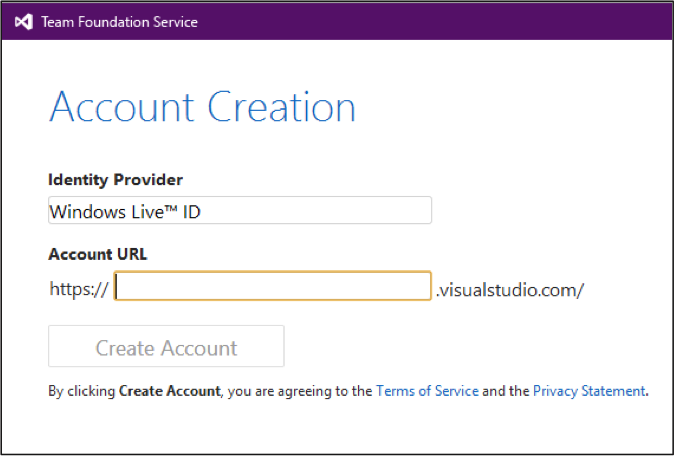Click the Account URL input field
The image size is (674, 456).
tap(273, 286)
